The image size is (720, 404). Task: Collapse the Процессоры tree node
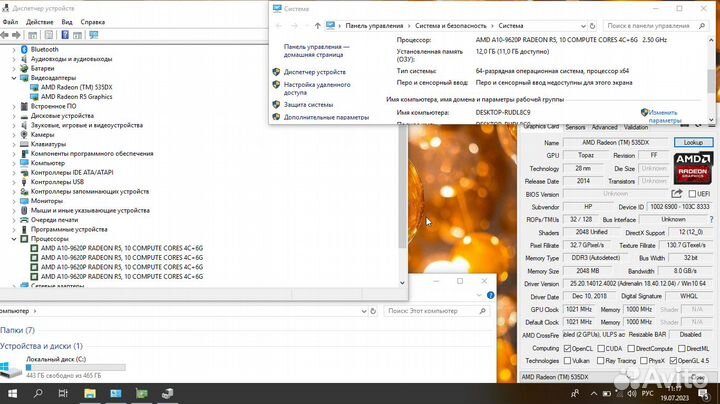(x=14, y=239)
